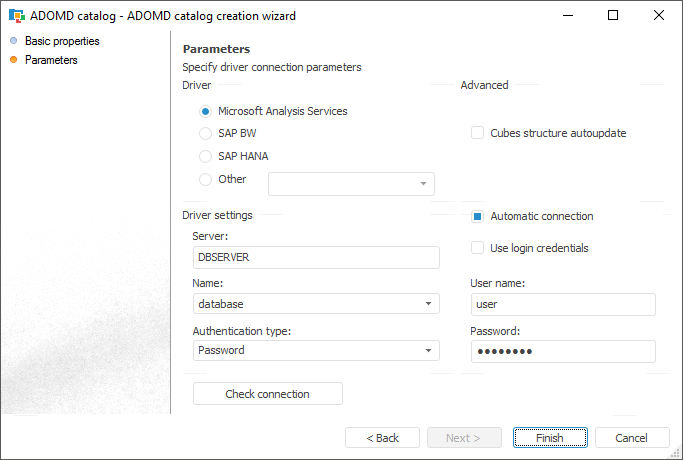Select Microsoft Analysis Services driver
684x460 pixels.
tap(206, 112)
